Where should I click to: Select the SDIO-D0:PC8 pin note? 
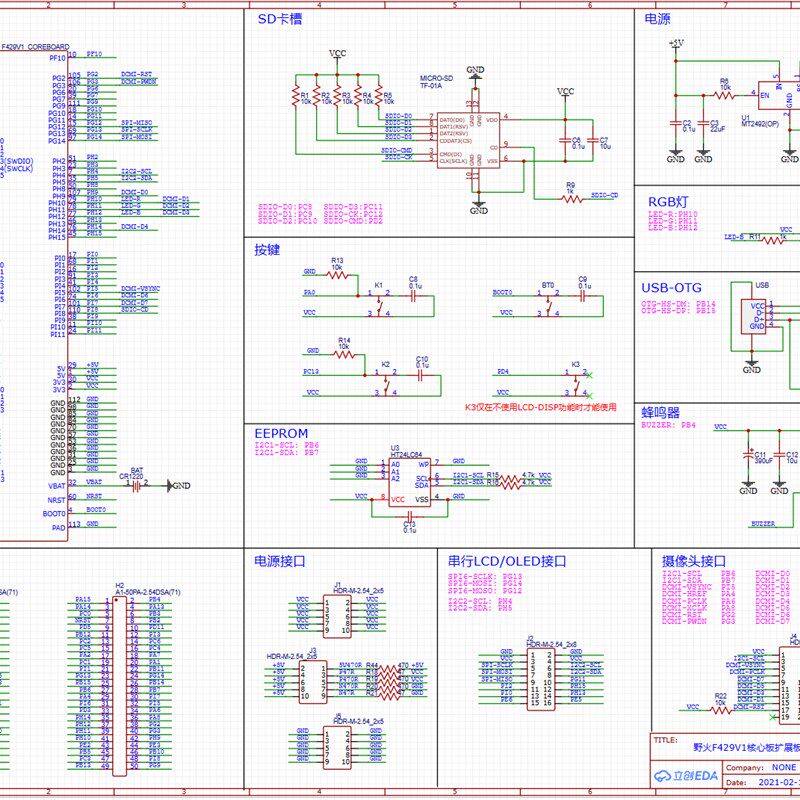point(285,207)
